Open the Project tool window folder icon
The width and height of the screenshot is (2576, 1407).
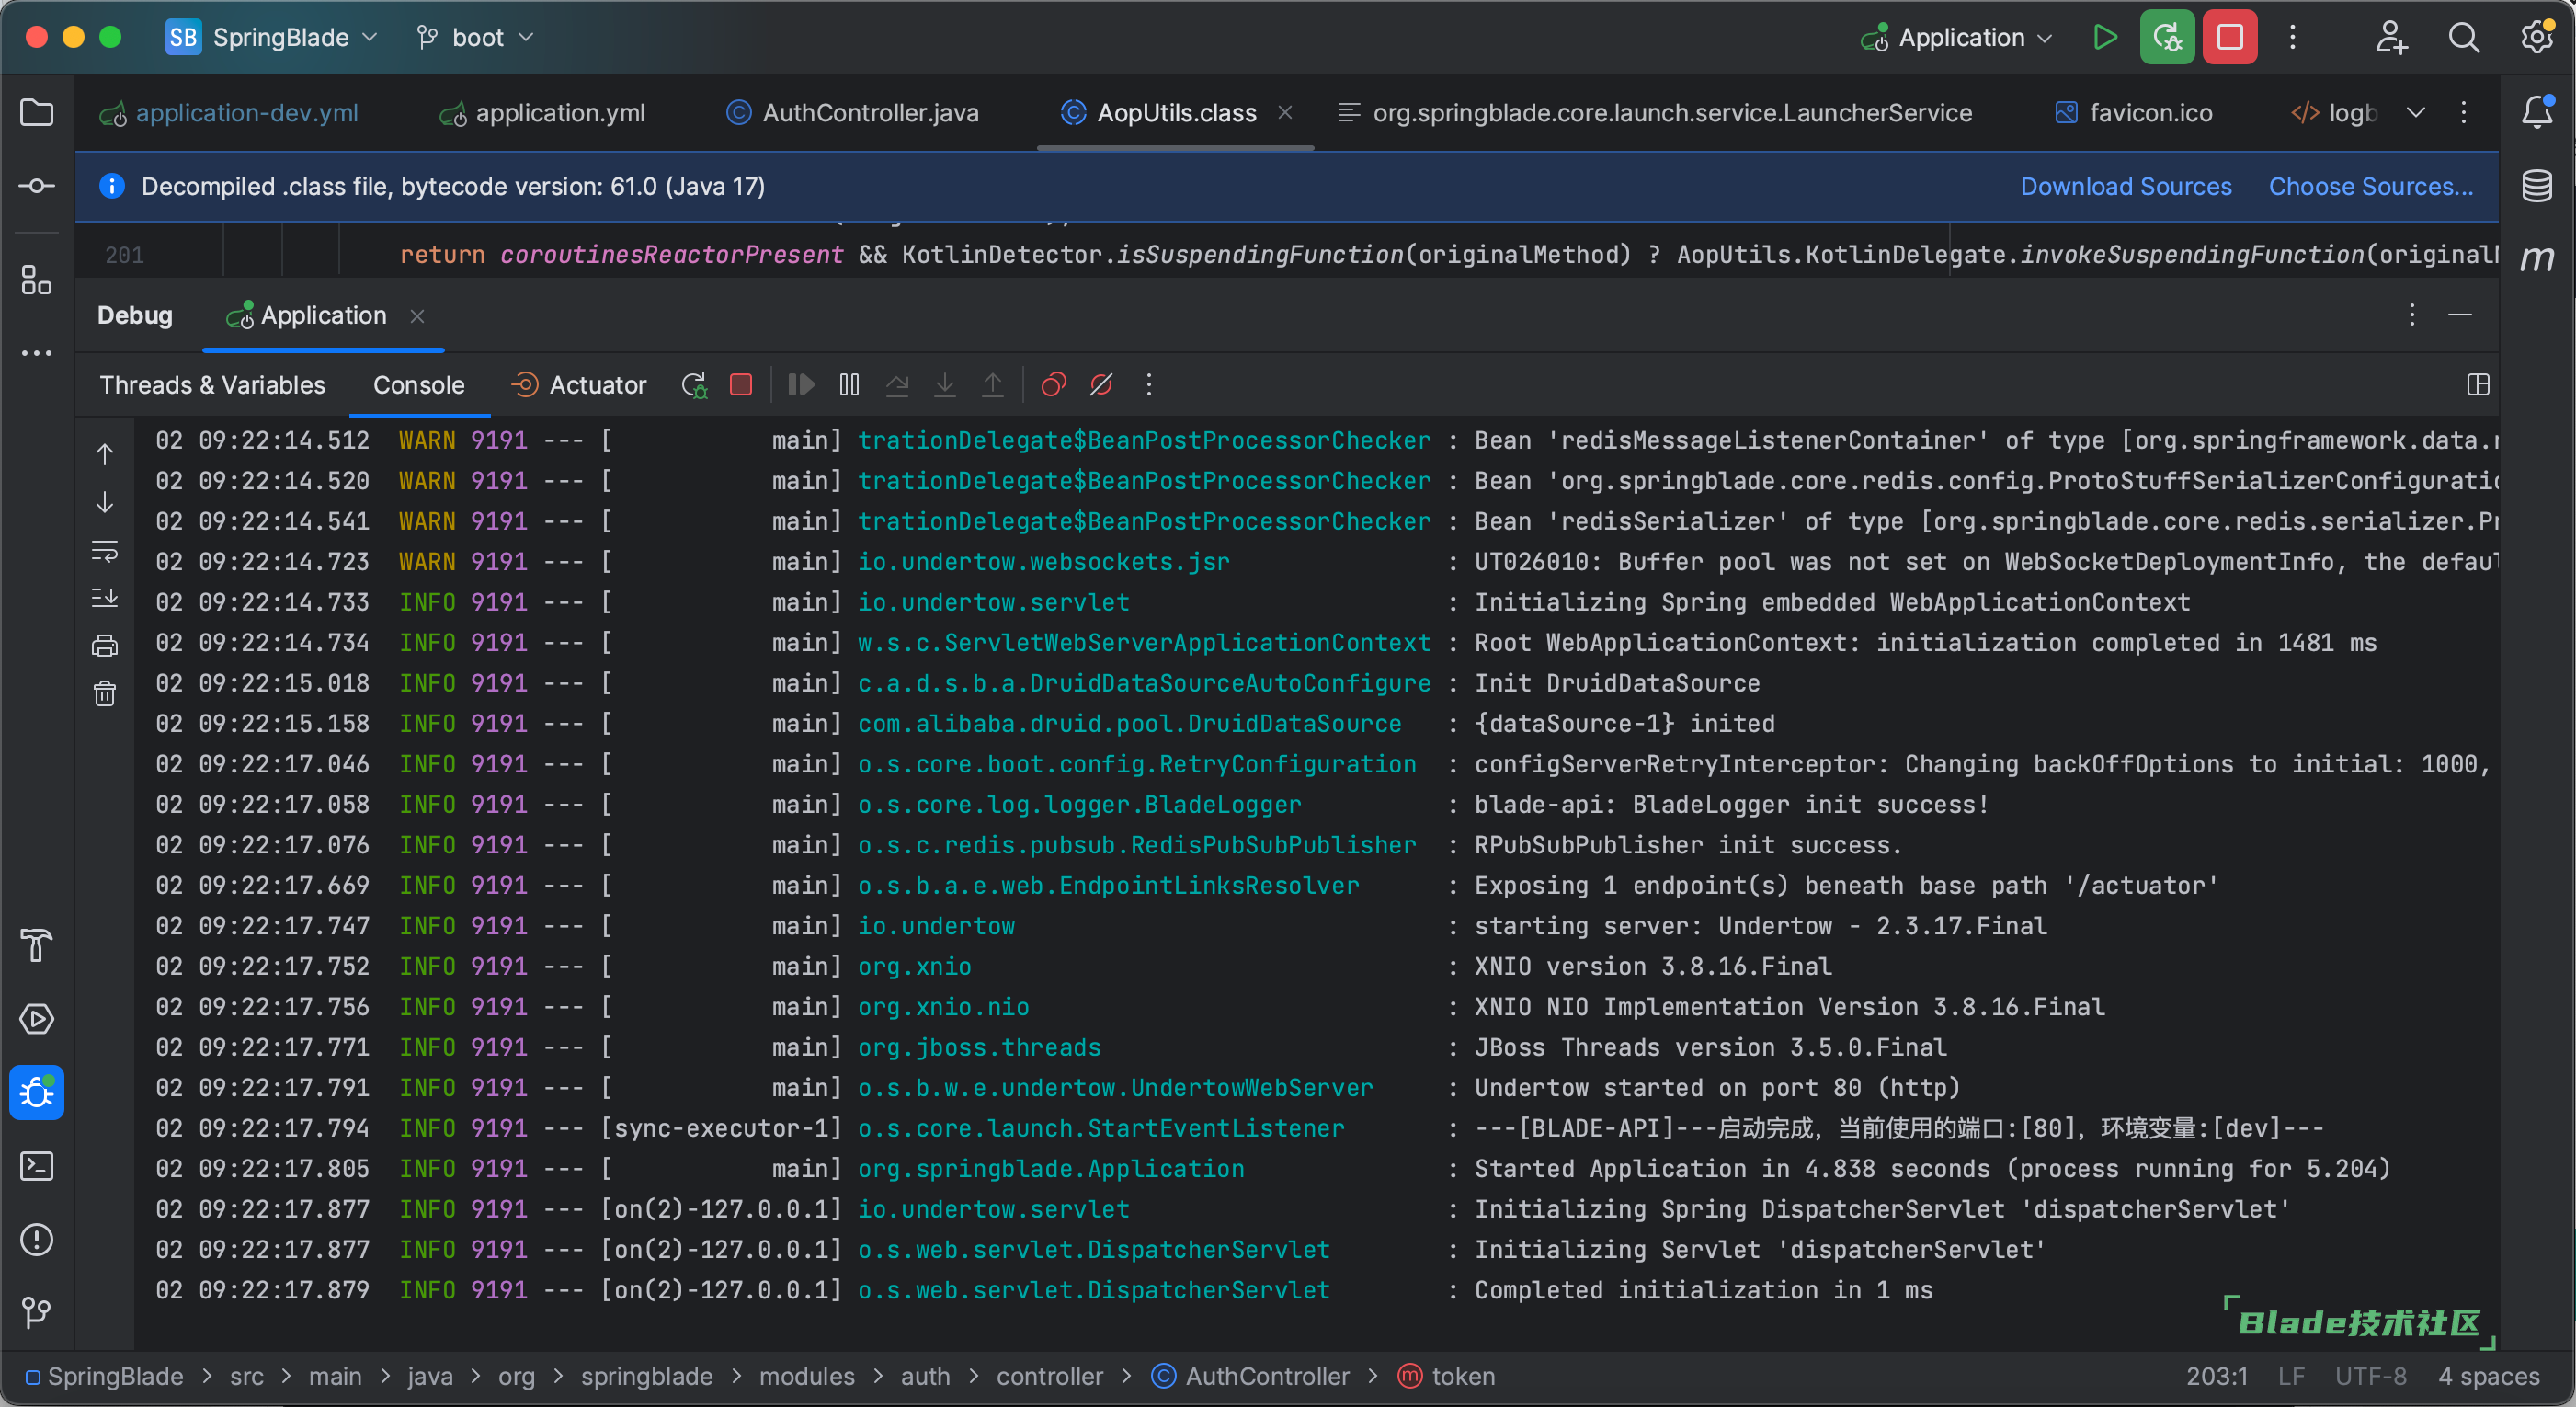pos(37,112)
